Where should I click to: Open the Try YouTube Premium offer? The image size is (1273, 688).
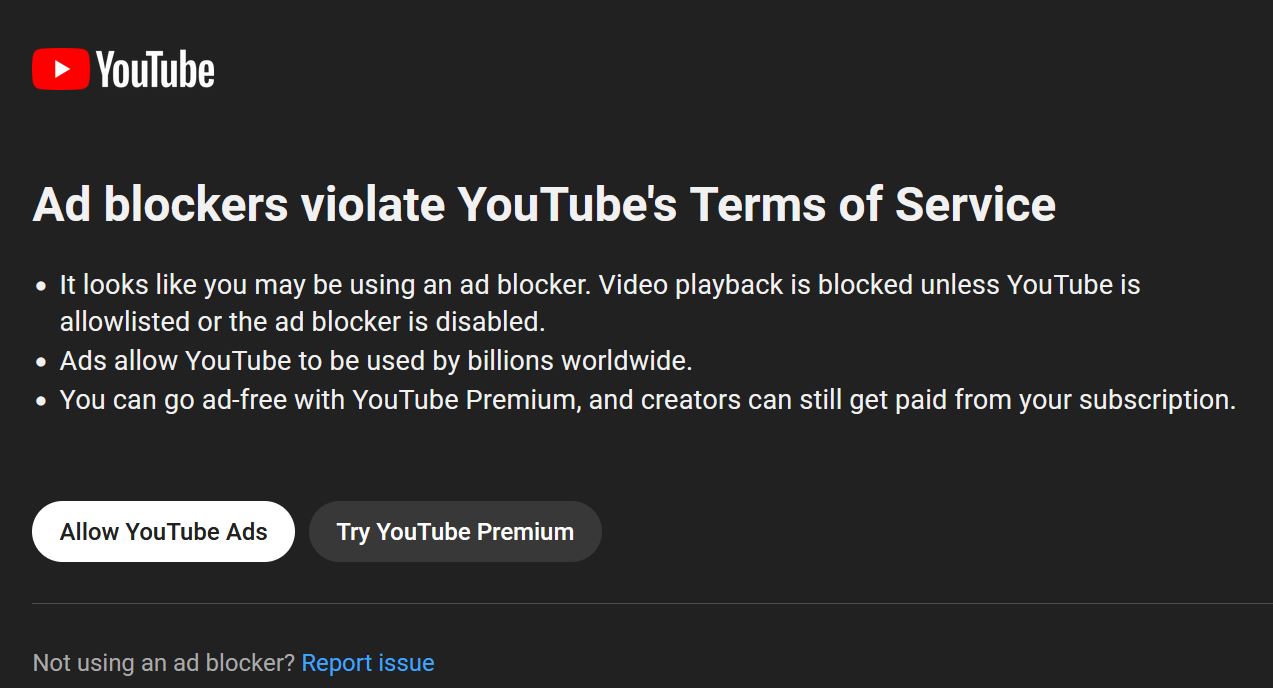[455, 532]
